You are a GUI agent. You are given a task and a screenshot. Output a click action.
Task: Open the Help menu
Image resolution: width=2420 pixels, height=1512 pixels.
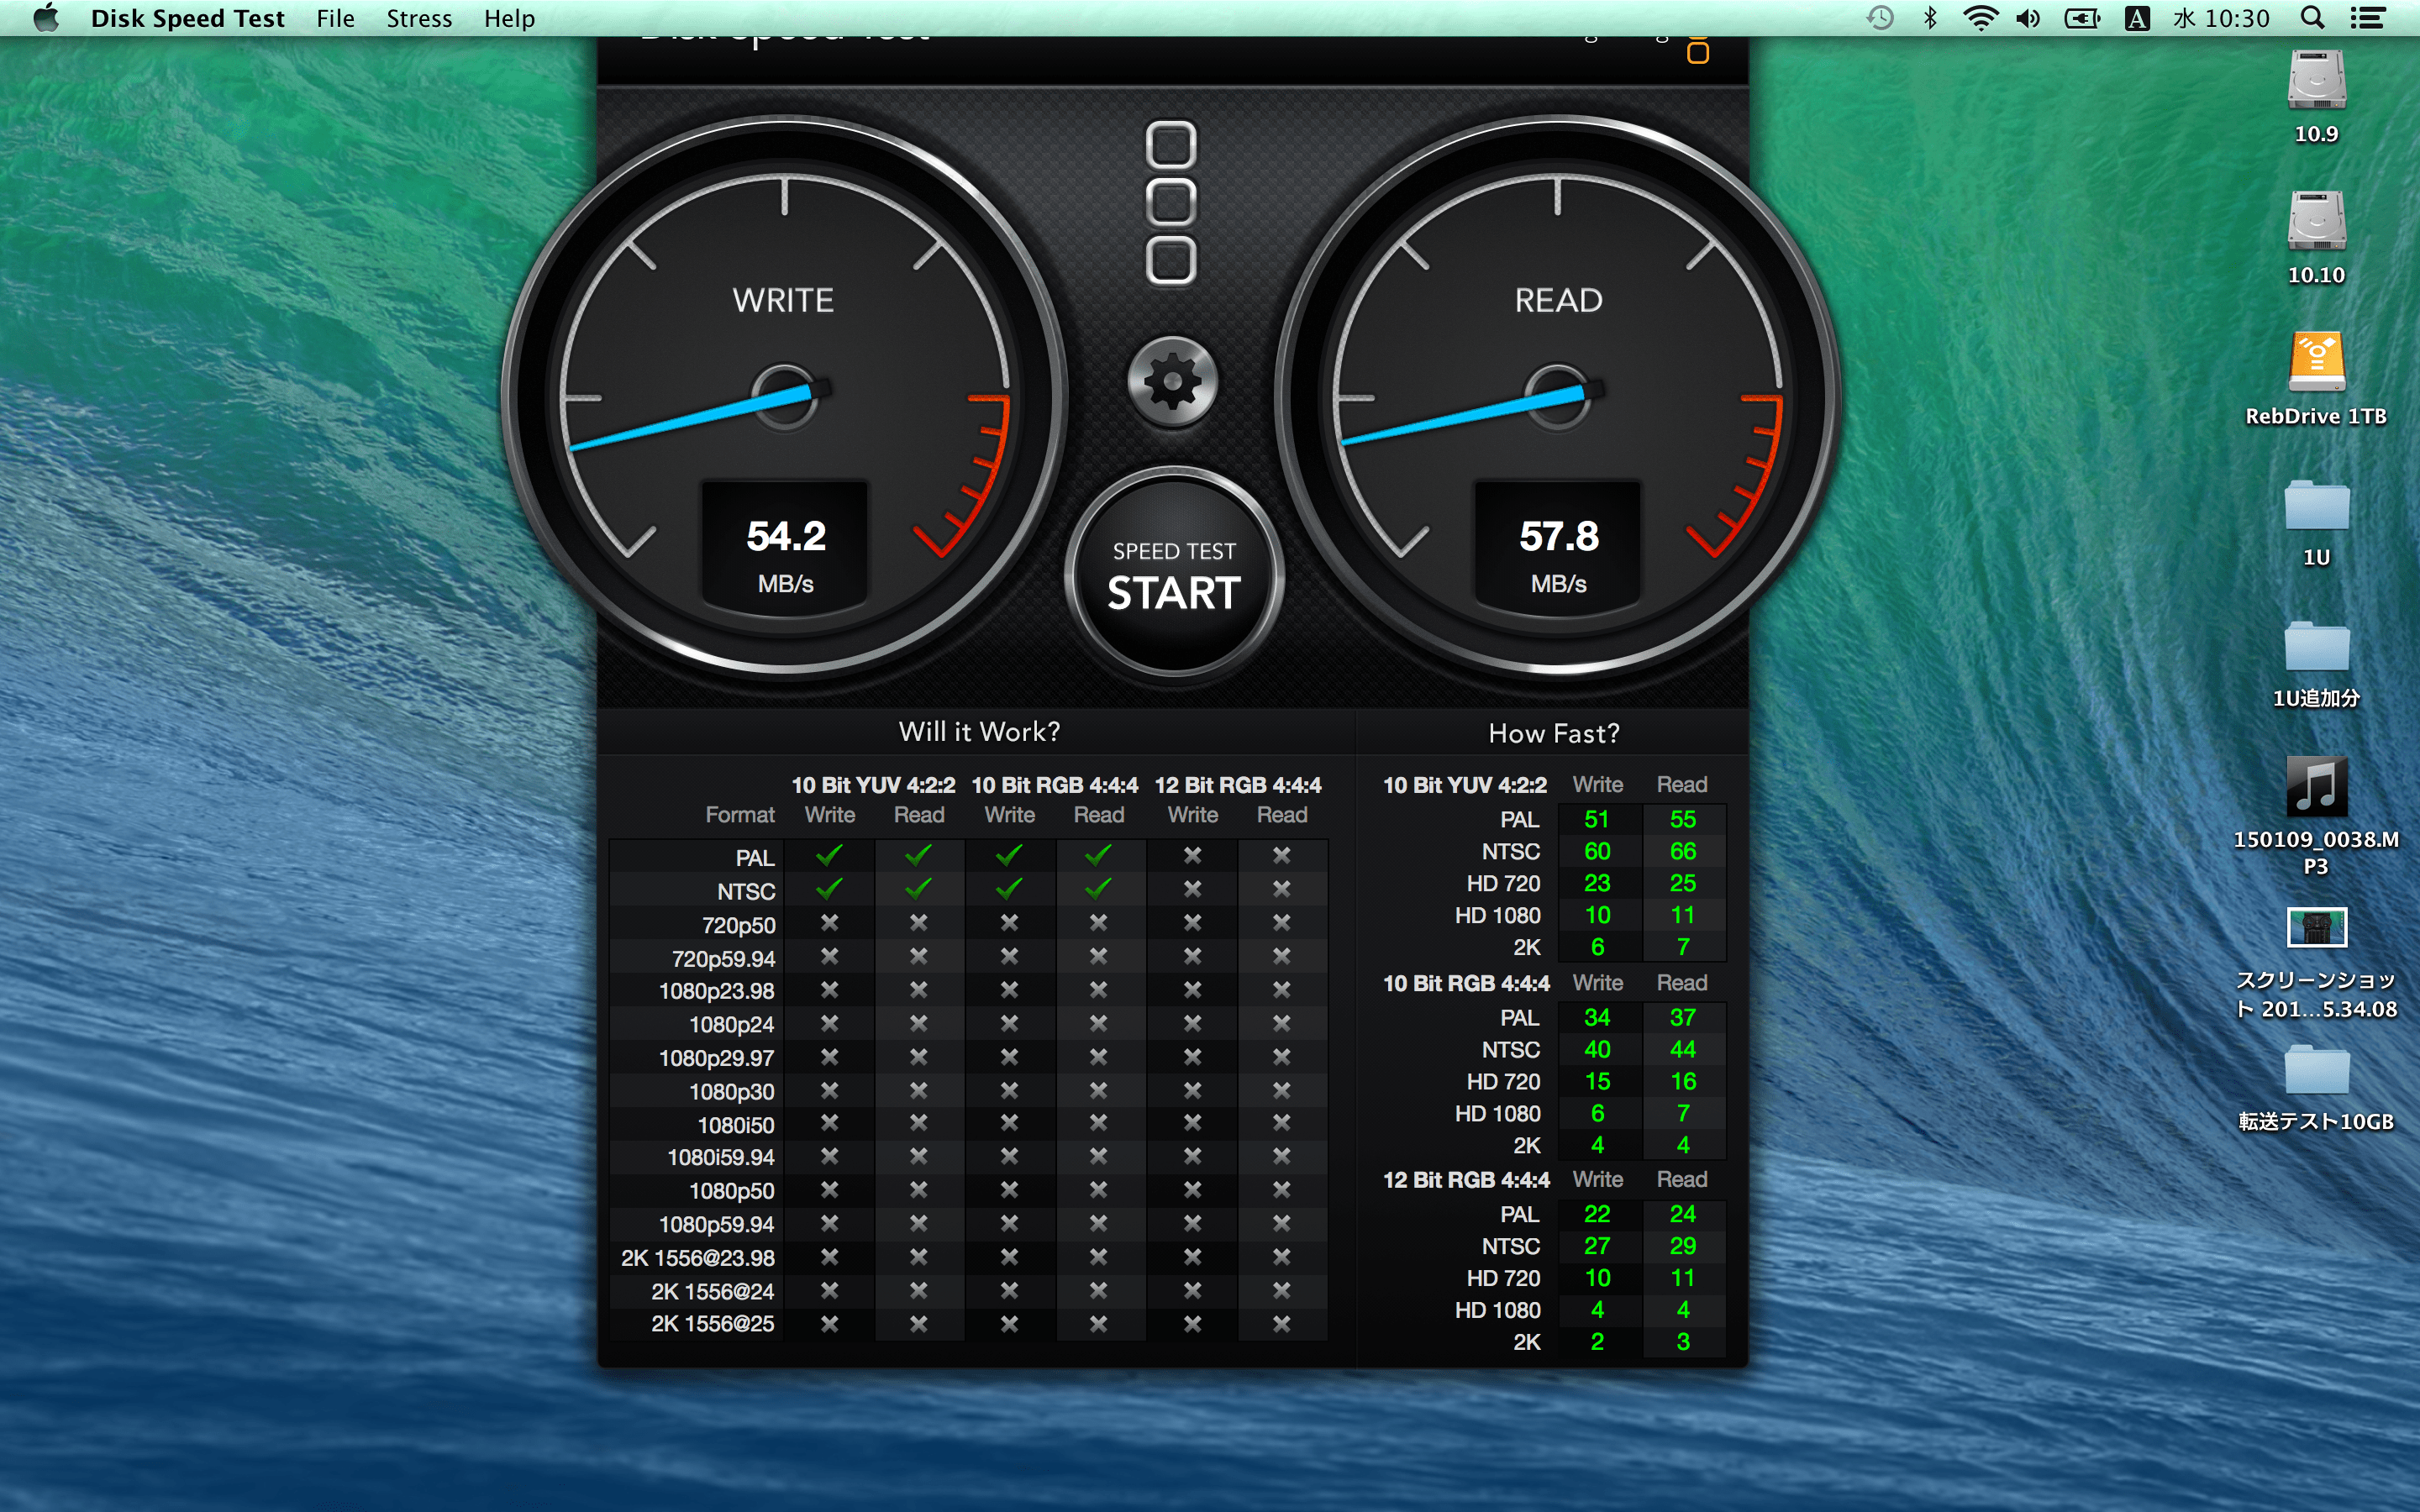[x=509, y=18]
